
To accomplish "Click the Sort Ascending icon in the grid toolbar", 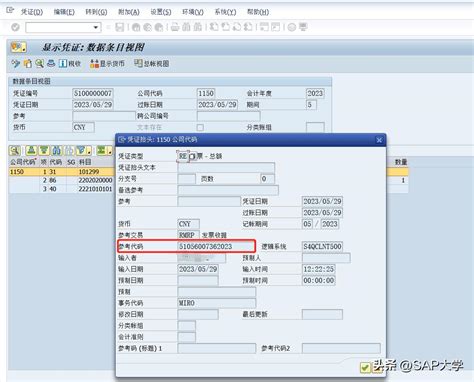I will click(31, 151).
